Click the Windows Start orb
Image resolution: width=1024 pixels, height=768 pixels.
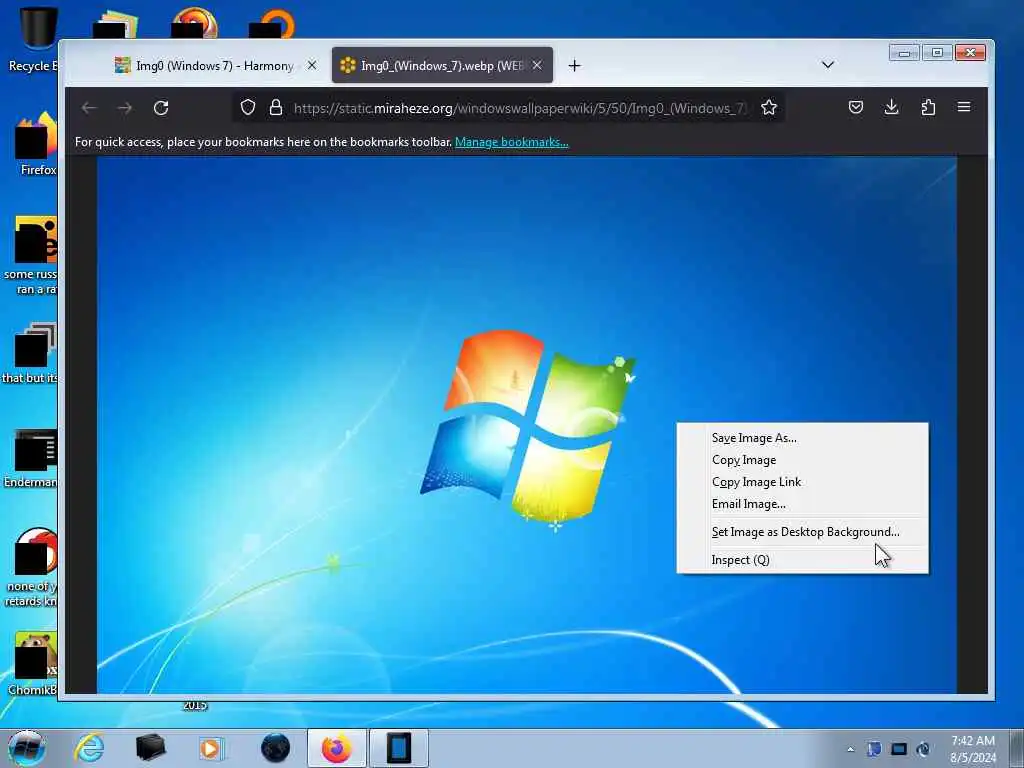pos(26,748)
